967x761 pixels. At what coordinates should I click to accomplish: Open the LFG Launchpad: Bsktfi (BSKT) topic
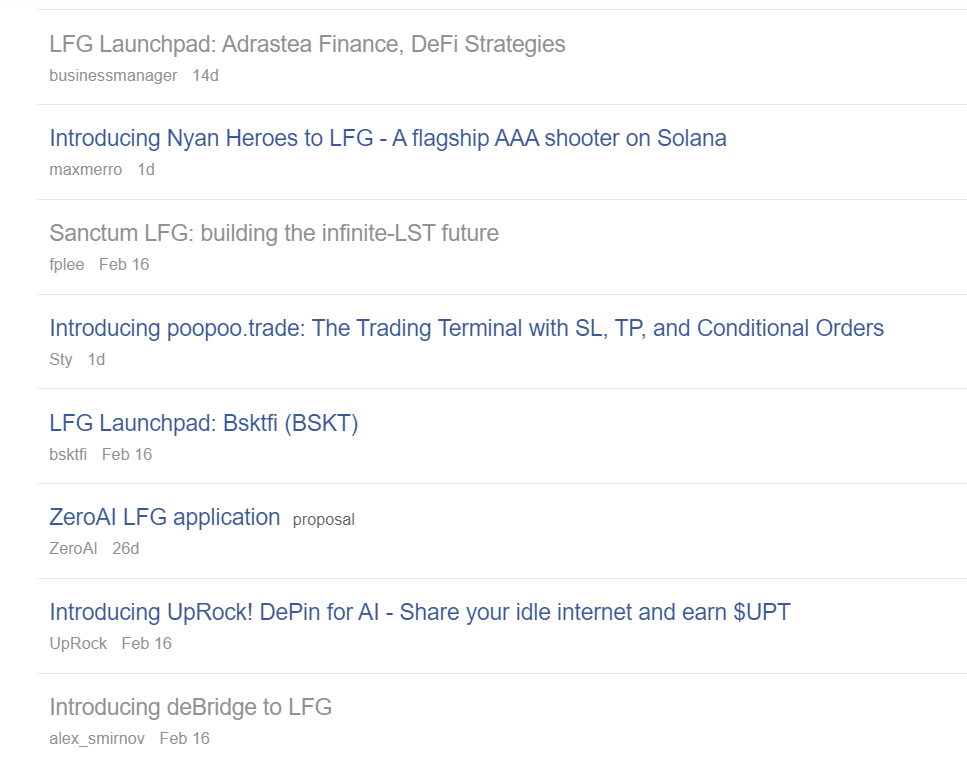(x=203, y=423)
